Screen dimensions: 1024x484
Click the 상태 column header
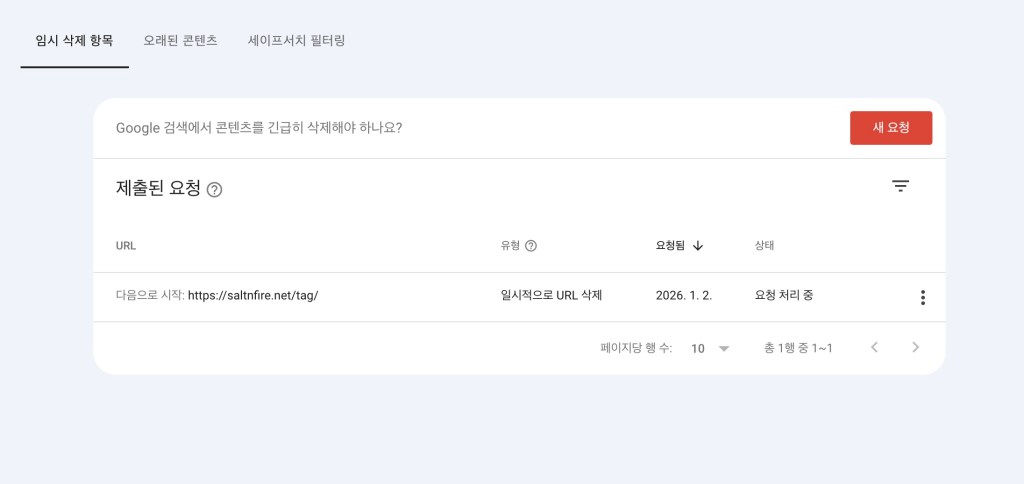coord(764,246)
